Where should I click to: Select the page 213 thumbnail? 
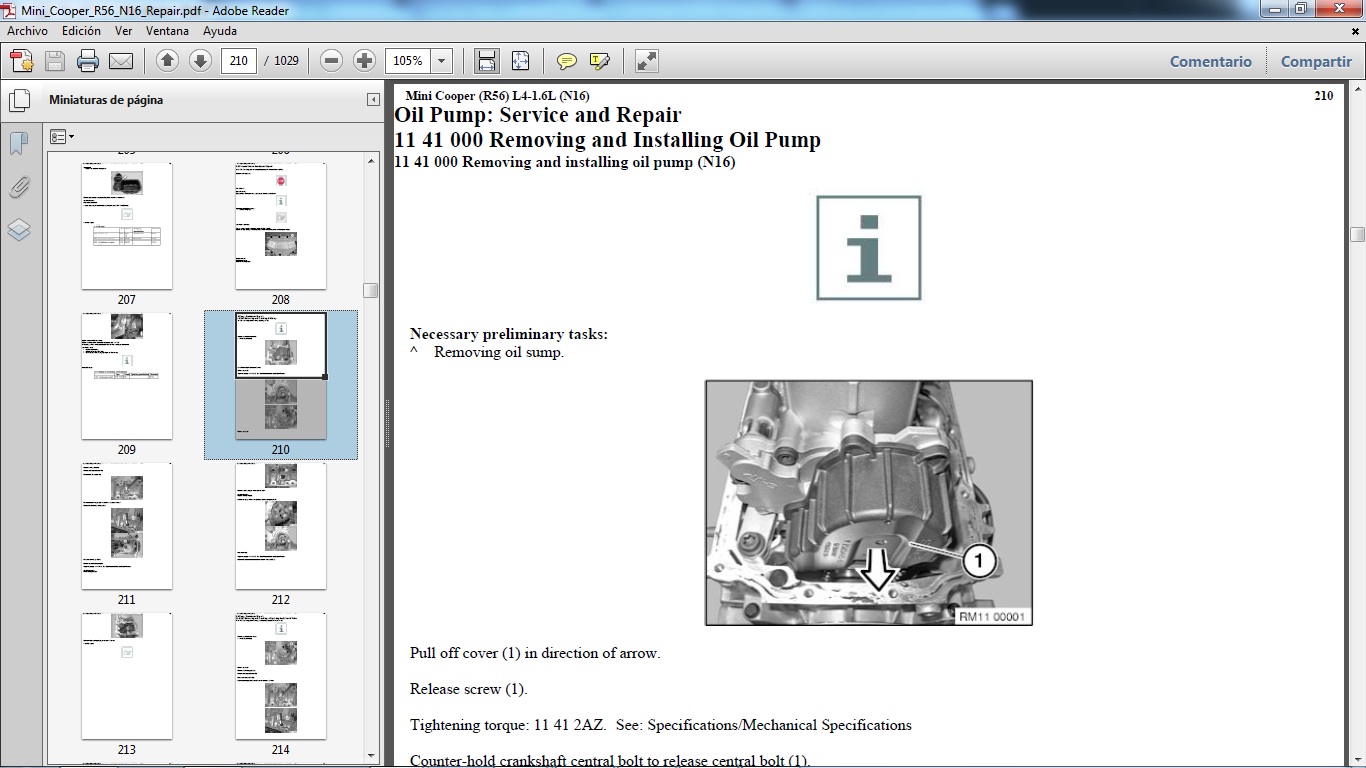tap(127, 676)
